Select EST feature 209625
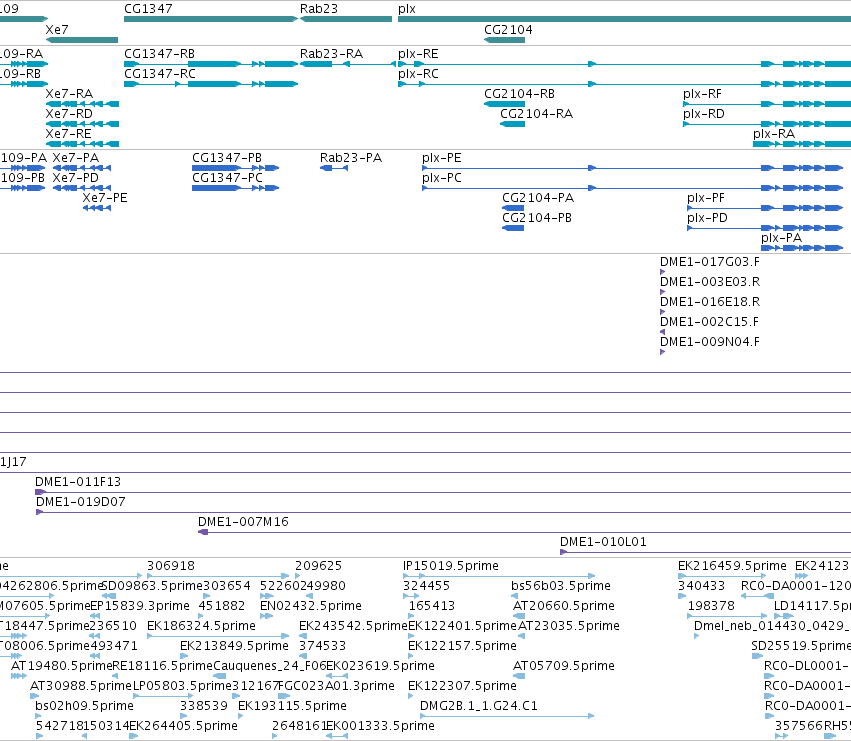Image resolution: width=851 pixels, height=741 pixels. point(297,576)
